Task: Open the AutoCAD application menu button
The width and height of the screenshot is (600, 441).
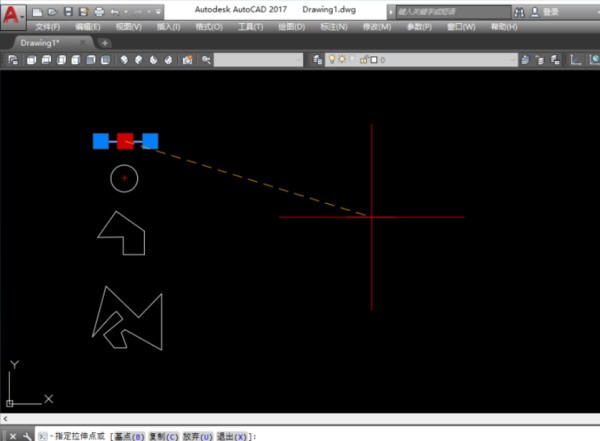Action: 13,17
